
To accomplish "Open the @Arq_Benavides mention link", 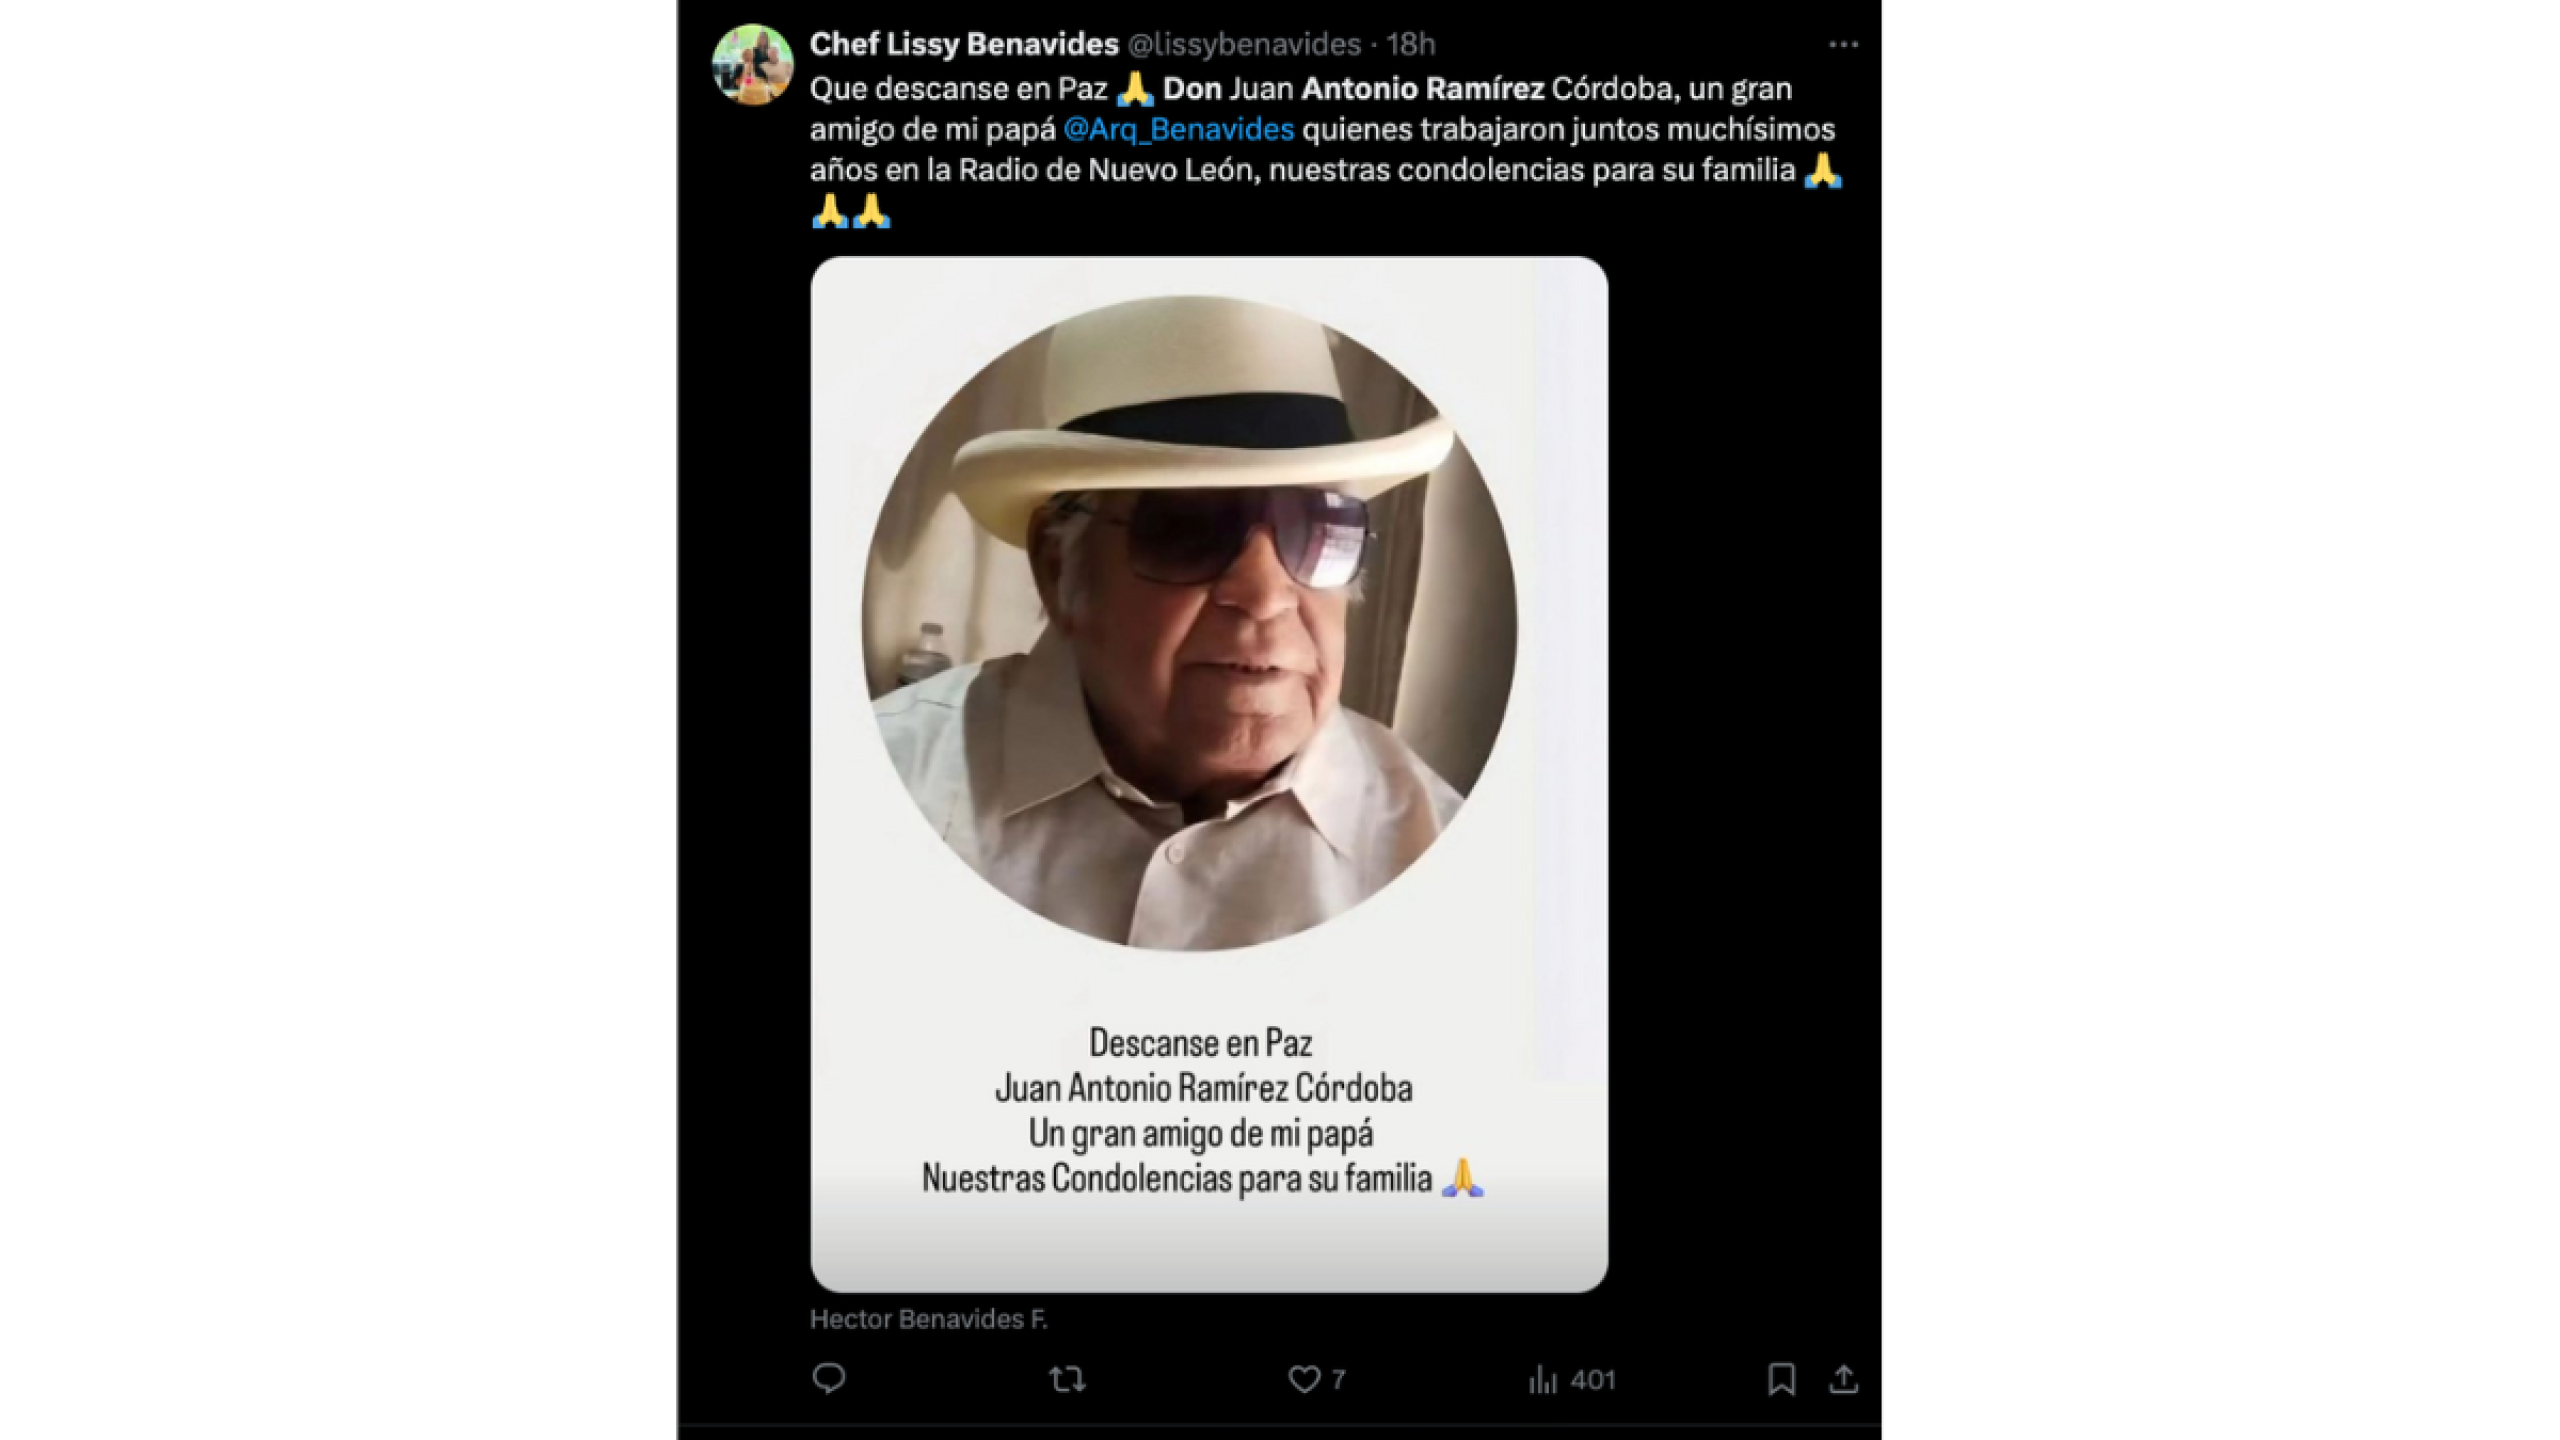I will pyautogui.click(x=1180, y=128).
